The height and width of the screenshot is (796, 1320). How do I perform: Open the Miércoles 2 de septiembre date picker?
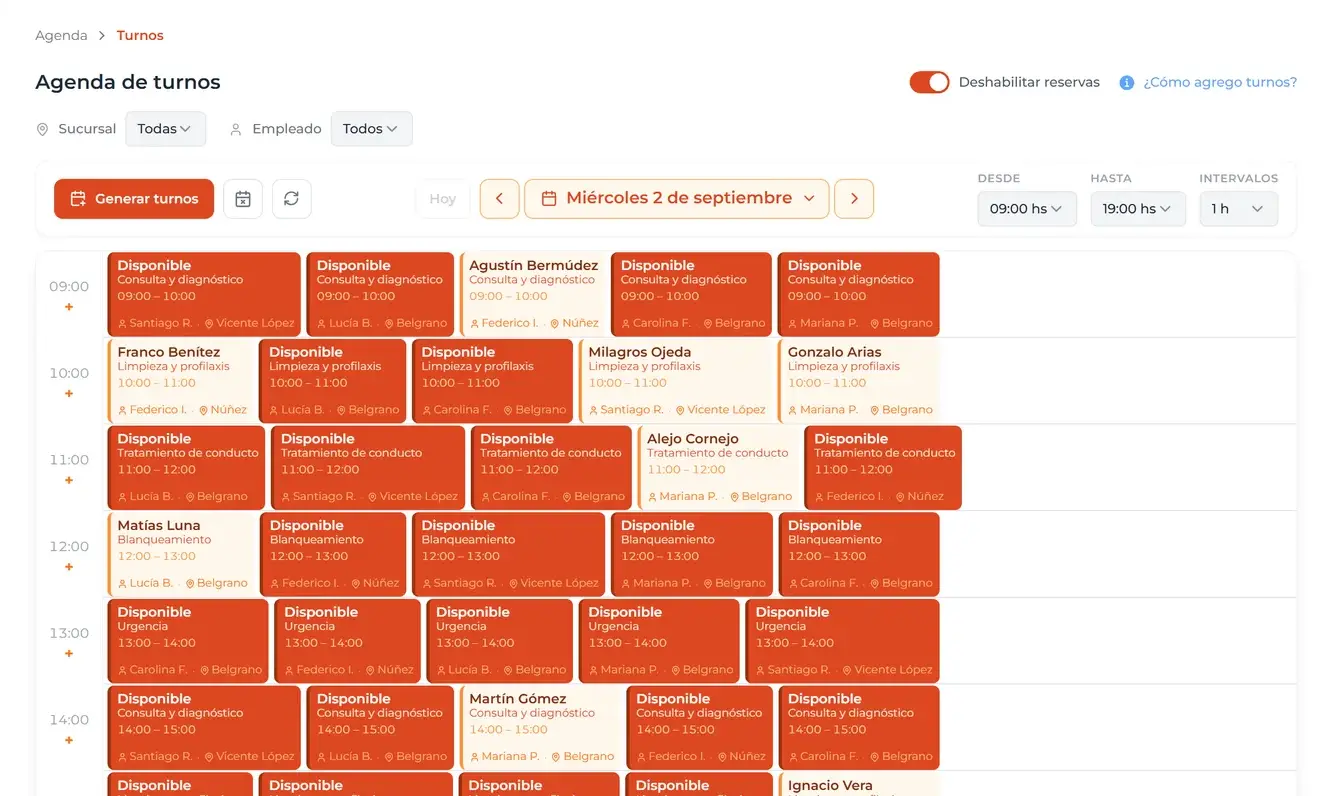tap(677, 199)
